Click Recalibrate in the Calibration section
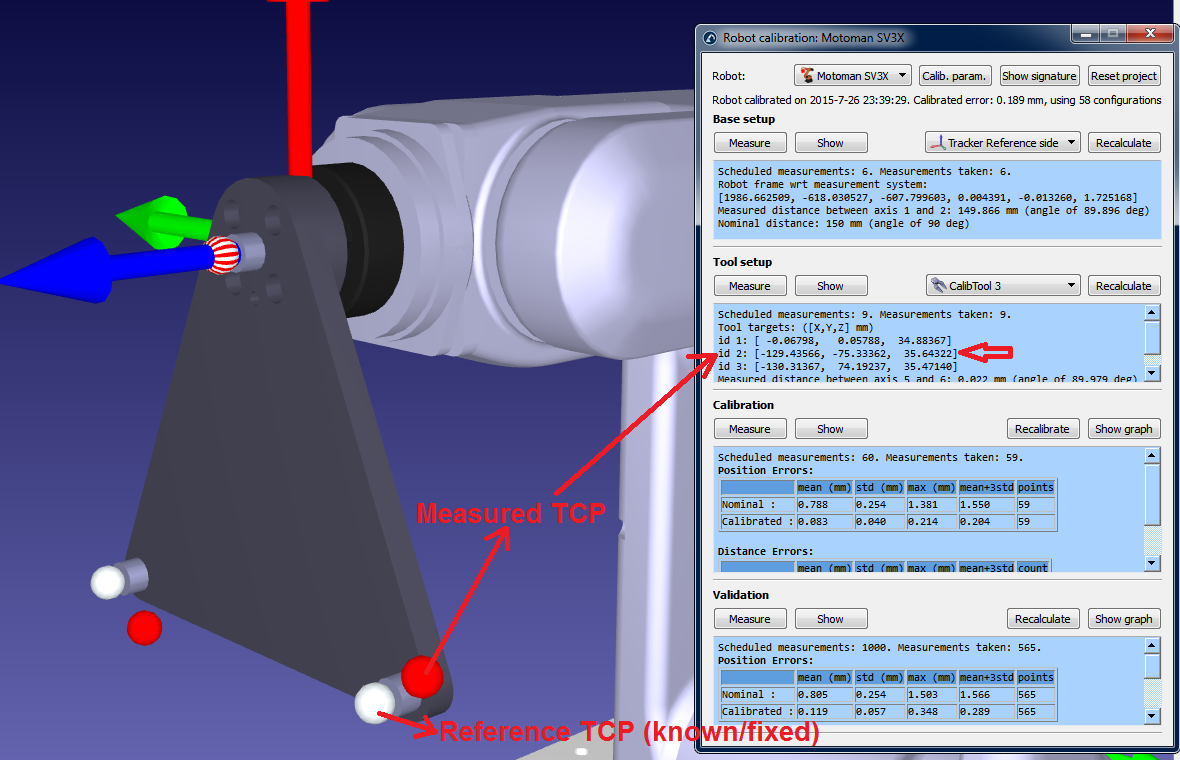Viewport: 1180px width, 760px height. point(1043,428)
